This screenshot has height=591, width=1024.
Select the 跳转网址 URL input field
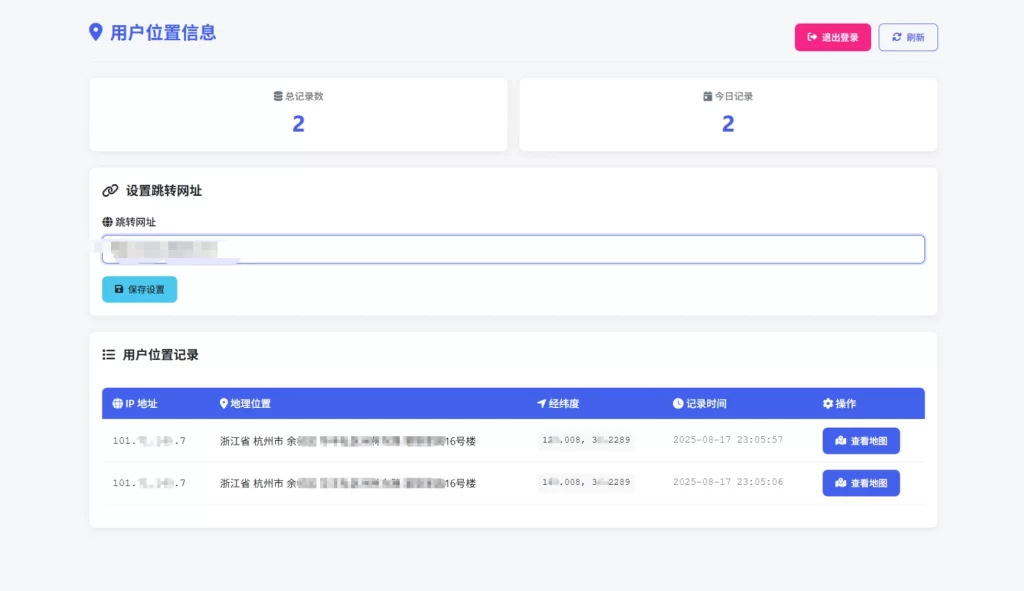512,249
